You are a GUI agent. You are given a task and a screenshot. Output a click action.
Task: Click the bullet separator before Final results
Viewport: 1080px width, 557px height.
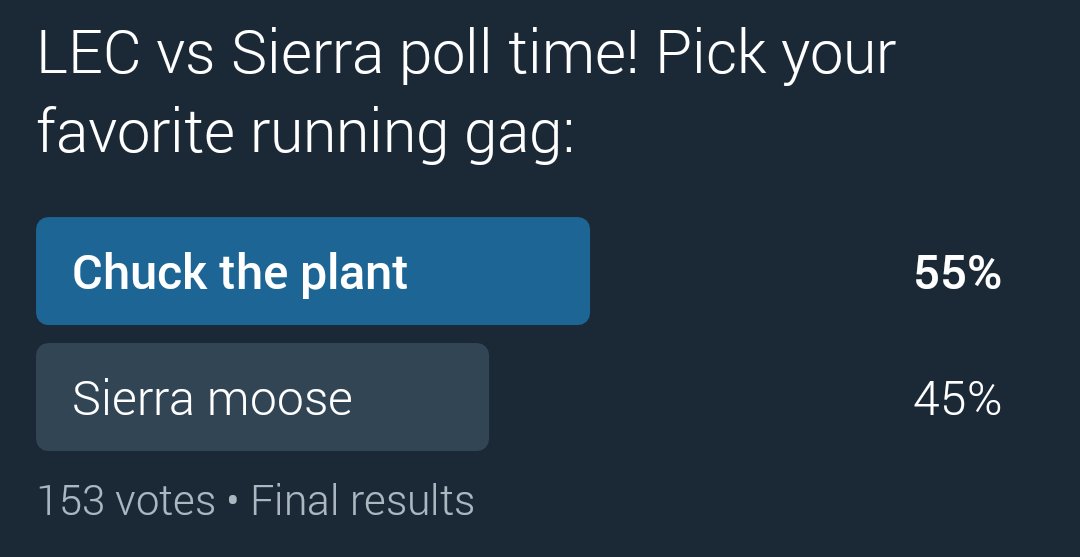tap(233, 502)
